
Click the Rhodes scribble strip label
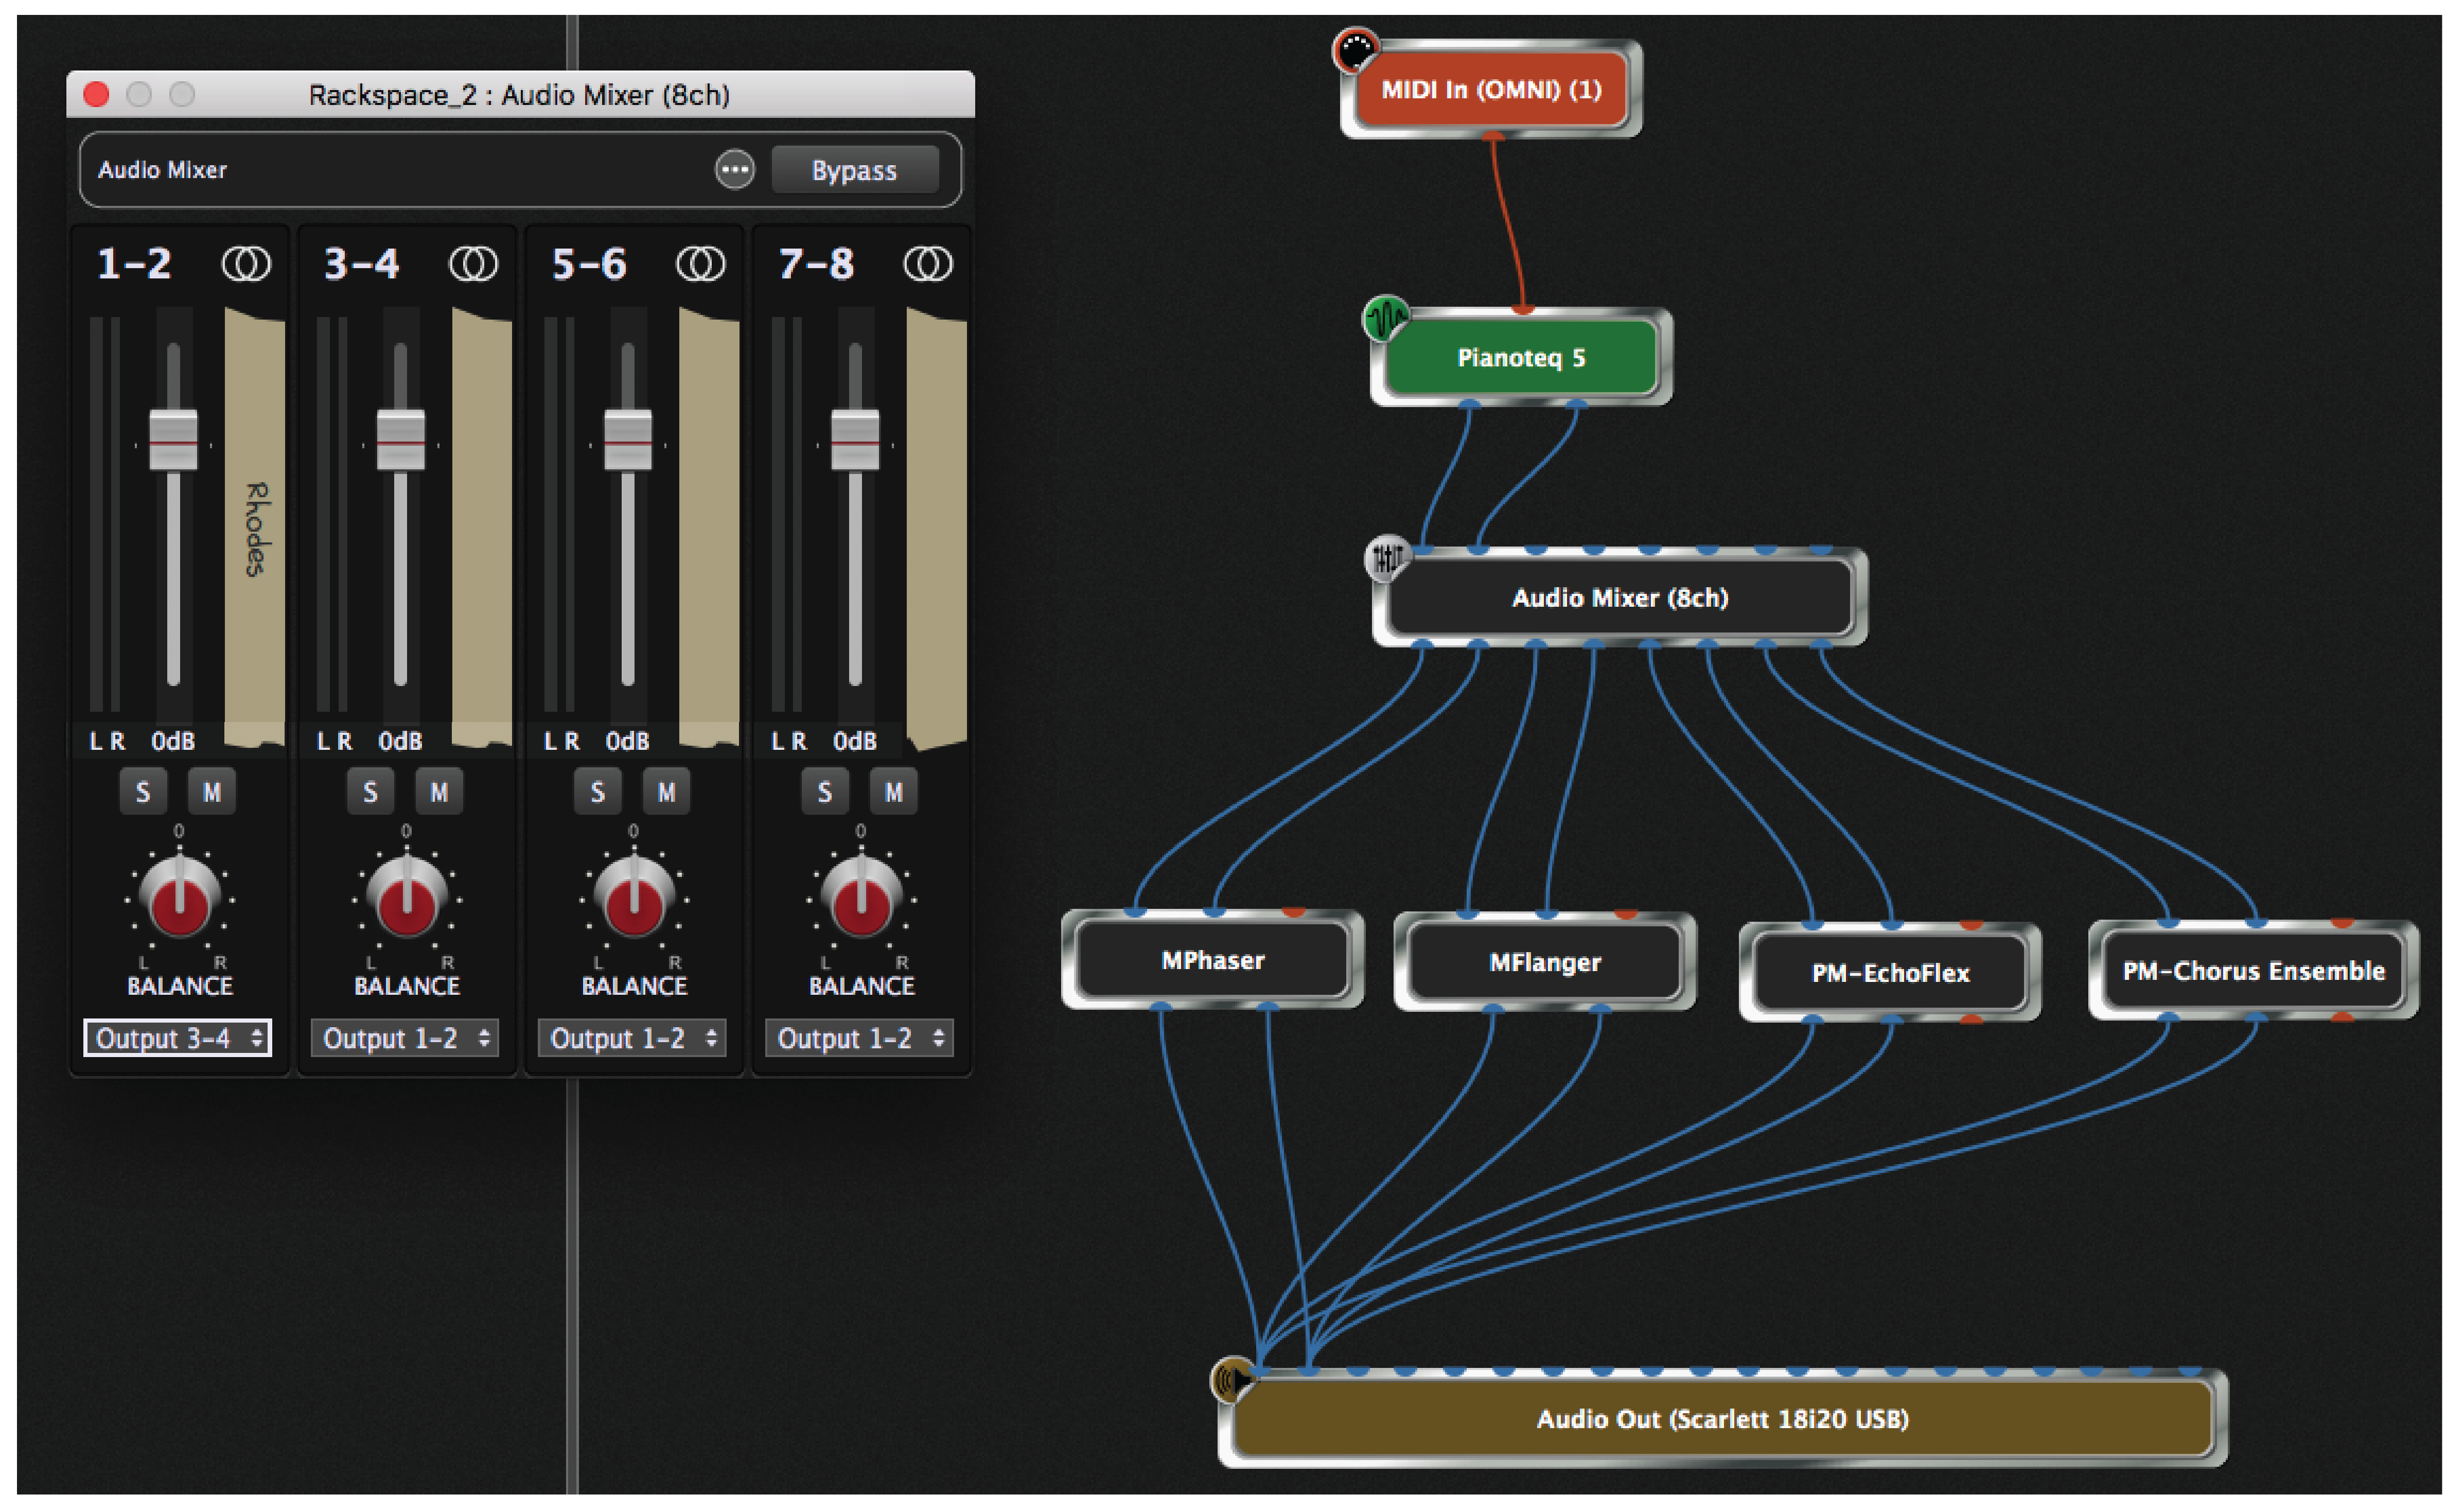coord(255,528)
